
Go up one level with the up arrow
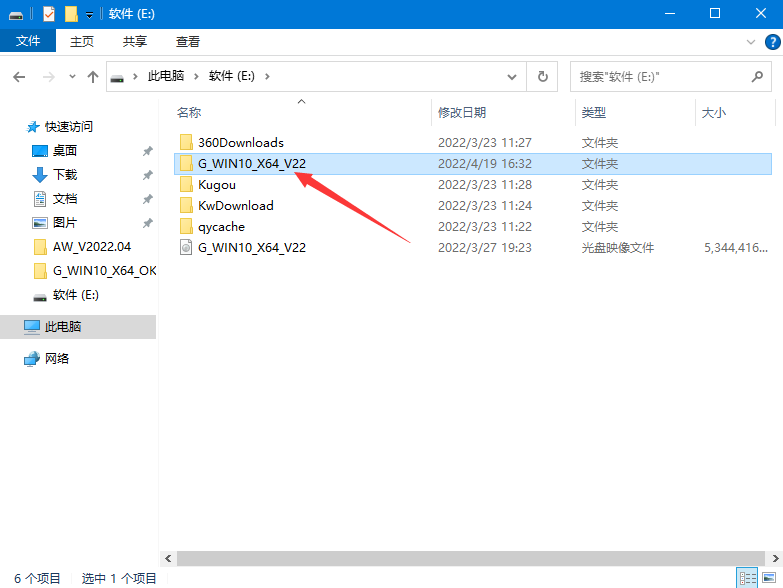tap(92, 77)
